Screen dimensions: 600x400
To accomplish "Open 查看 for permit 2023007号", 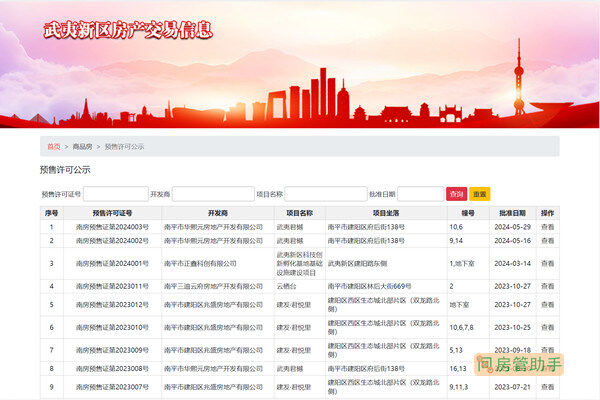I will [x=548, y=387].
